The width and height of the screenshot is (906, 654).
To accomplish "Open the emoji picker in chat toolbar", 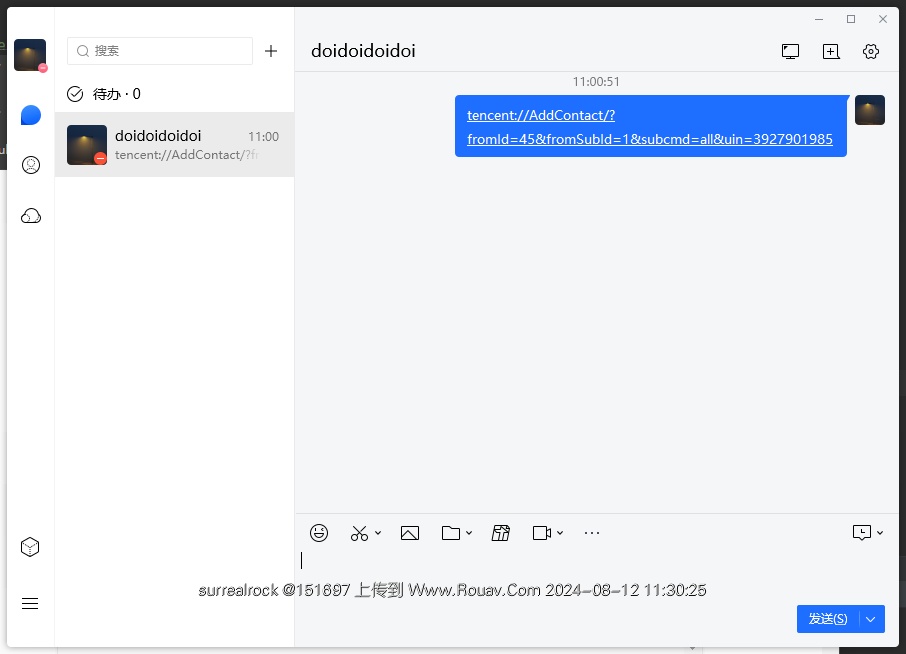I will coord(319,533).
